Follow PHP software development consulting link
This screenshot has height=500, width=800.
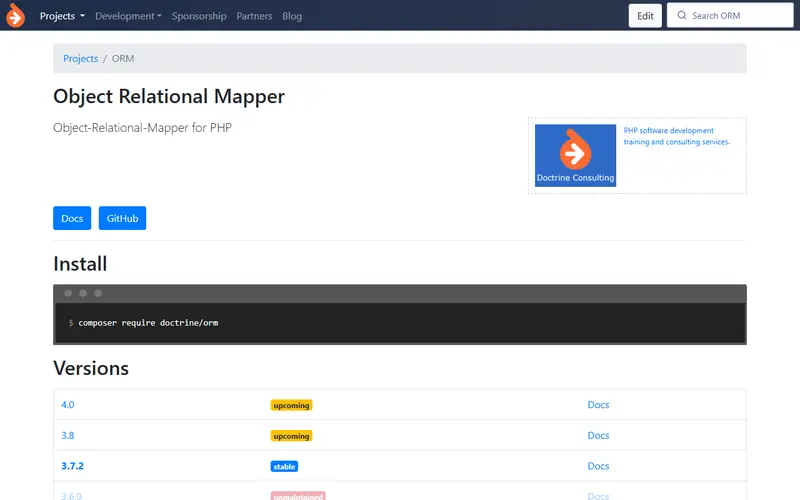677,136
